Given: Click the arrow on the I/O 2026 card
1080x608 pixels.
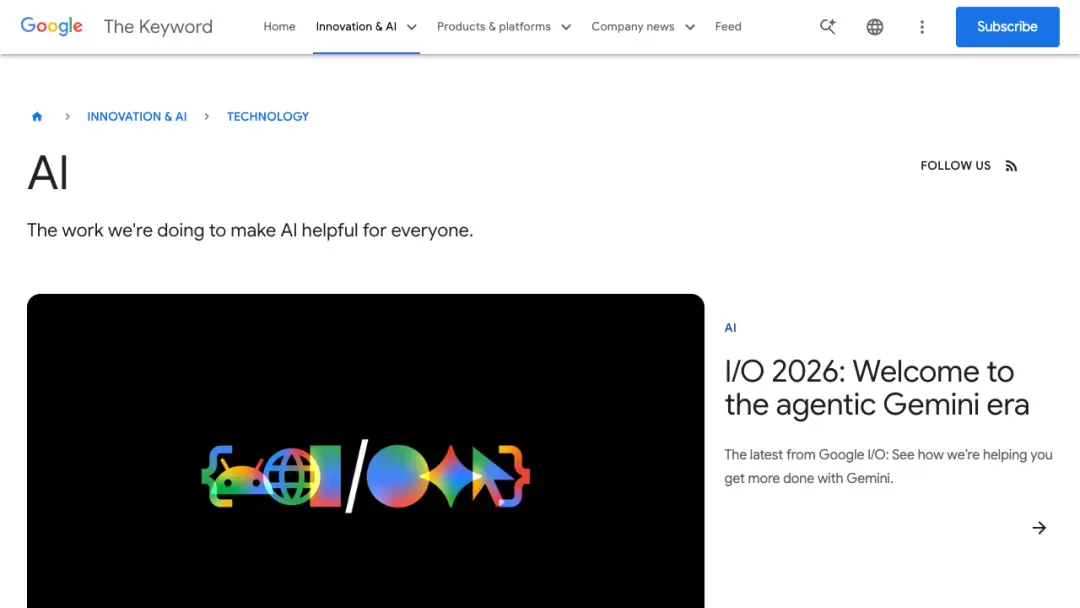Looking at the screenshot, I should [1039, 528].
